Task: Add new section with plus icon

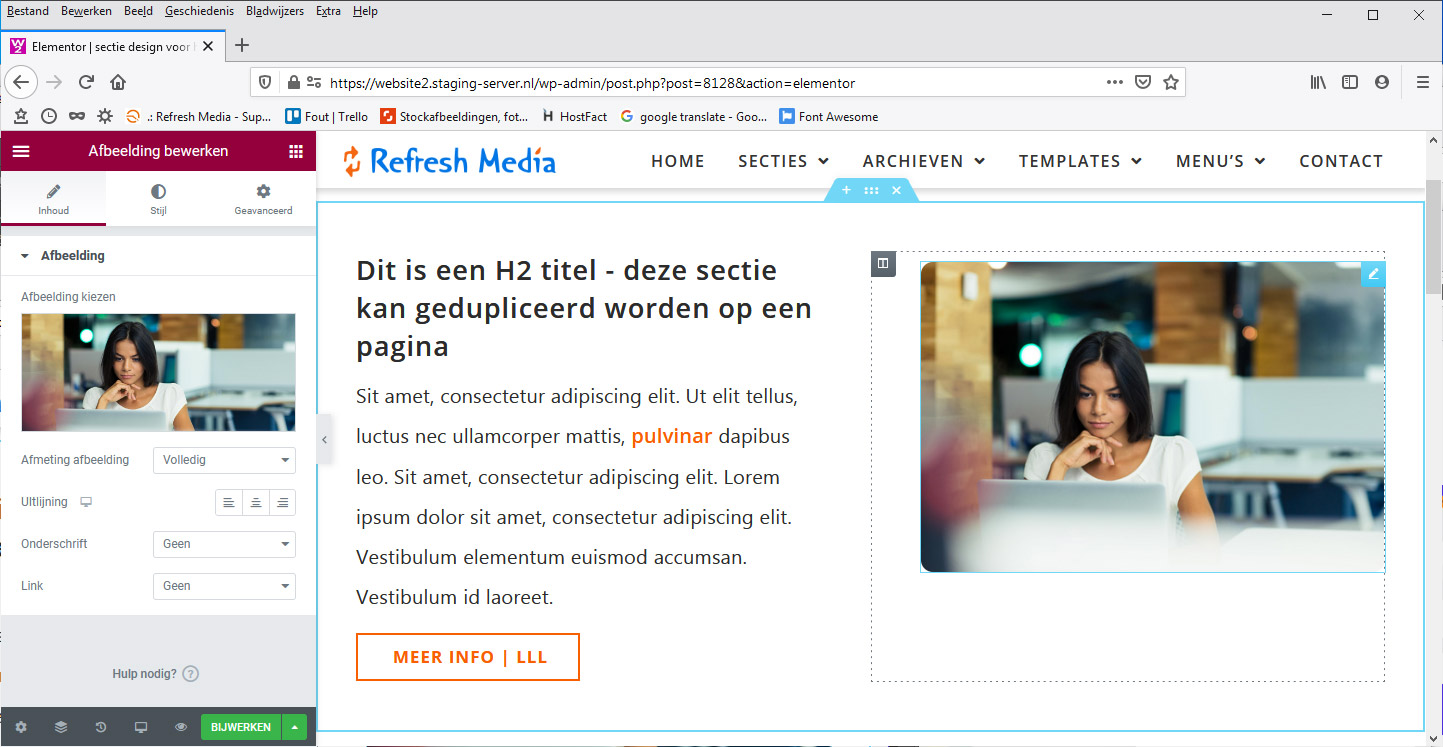Action: tap(846, 190)
